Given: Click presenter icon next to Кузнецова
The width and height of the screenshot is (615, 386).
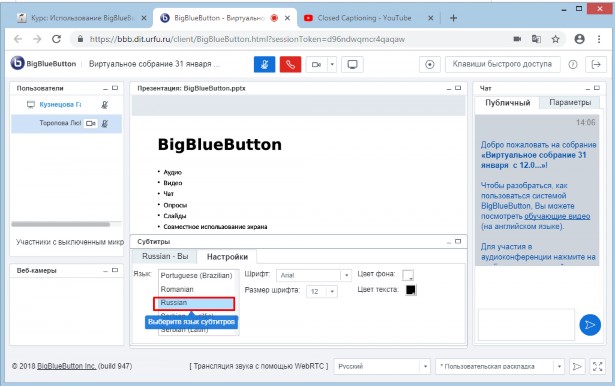Looking at the screenshot, I should click(31, 105).
